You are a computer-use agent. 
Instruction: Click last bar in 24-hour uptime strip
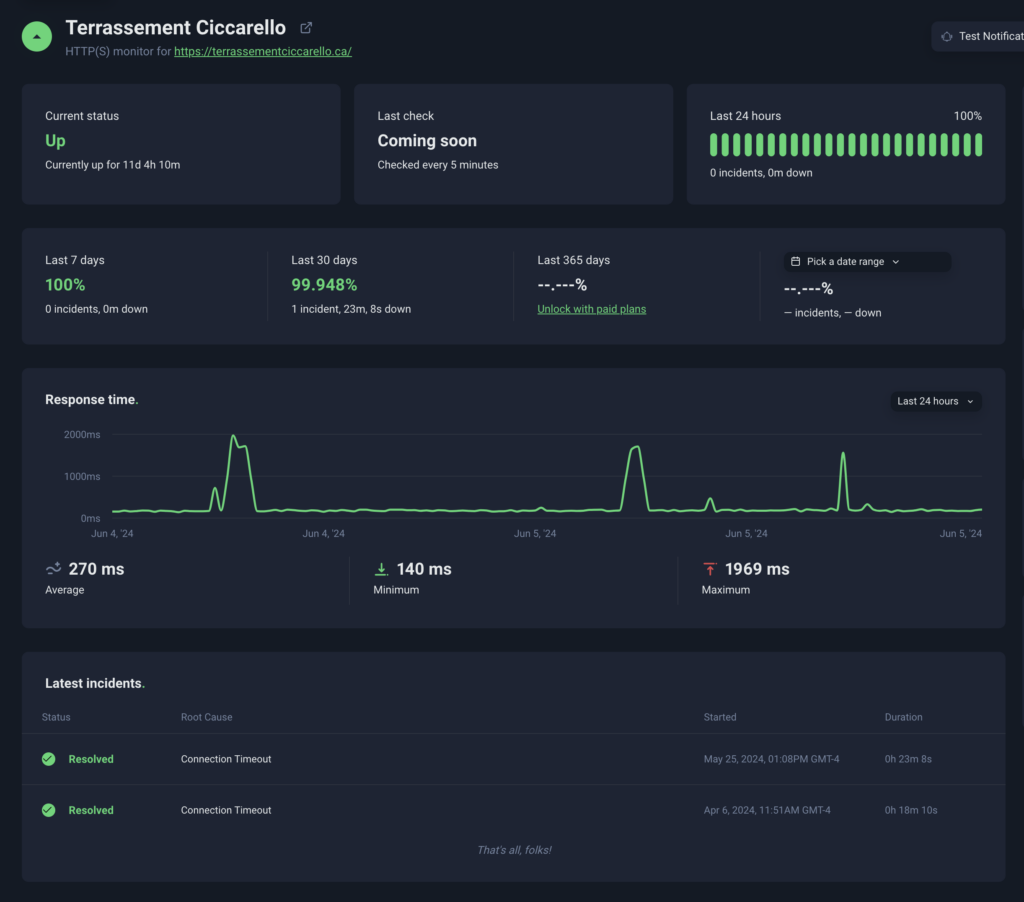977,145
